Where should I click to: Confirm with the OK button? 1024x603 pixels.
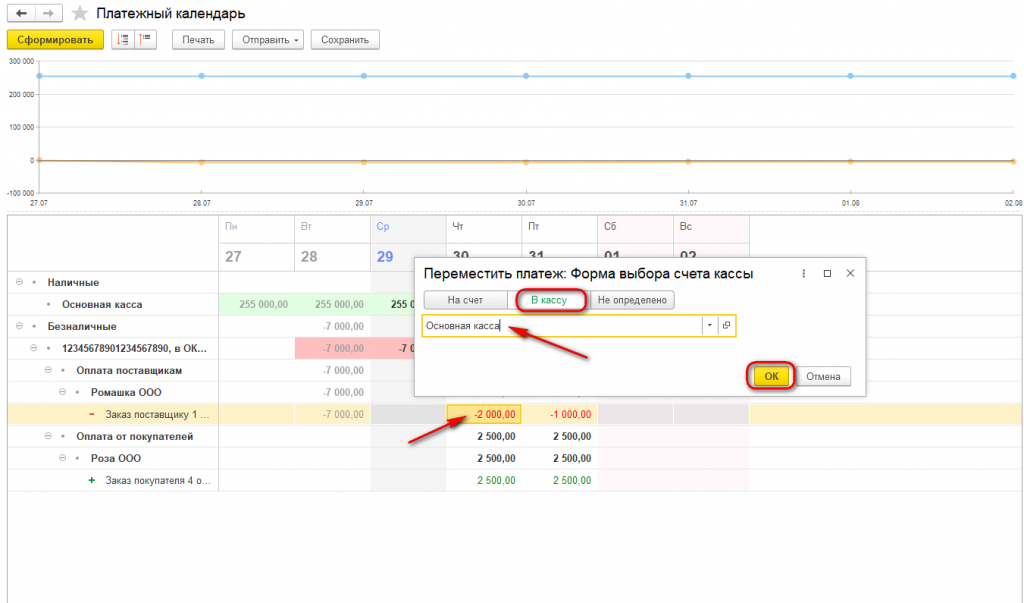[771, 376]
